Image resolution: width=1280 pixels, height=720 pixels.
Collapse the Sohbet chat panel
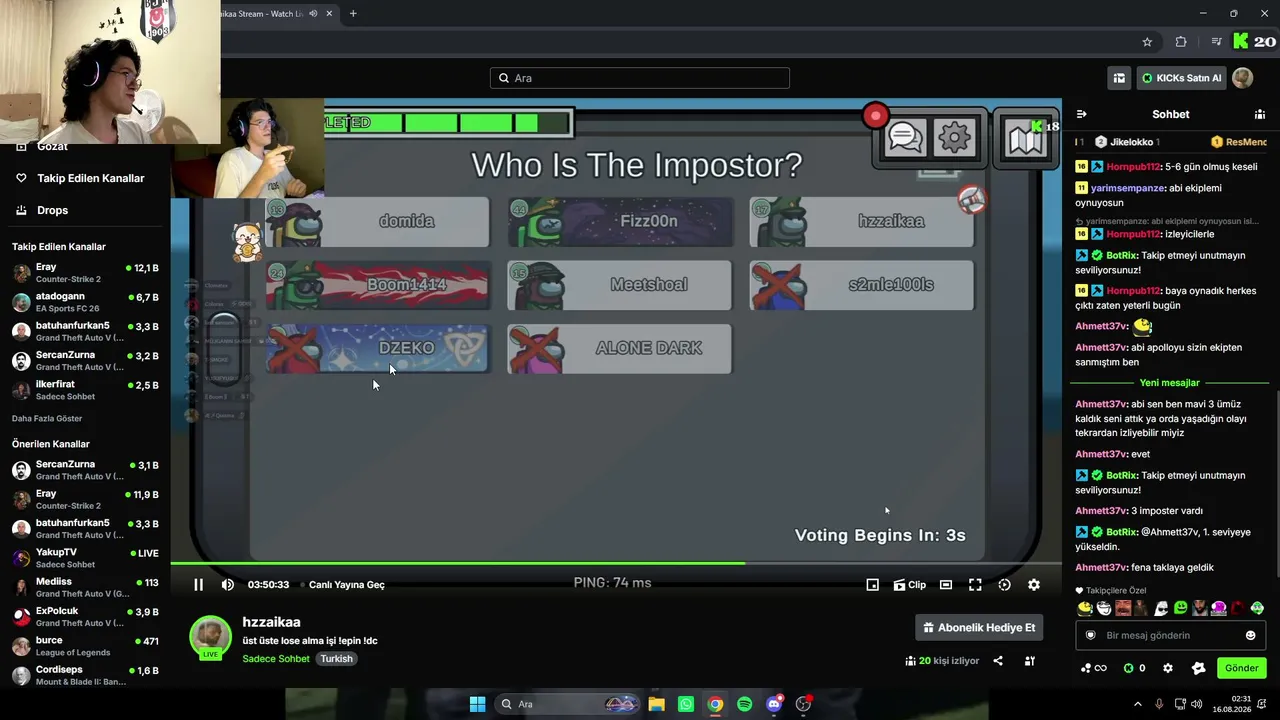pyautogui.click(x=1081, y=114)
